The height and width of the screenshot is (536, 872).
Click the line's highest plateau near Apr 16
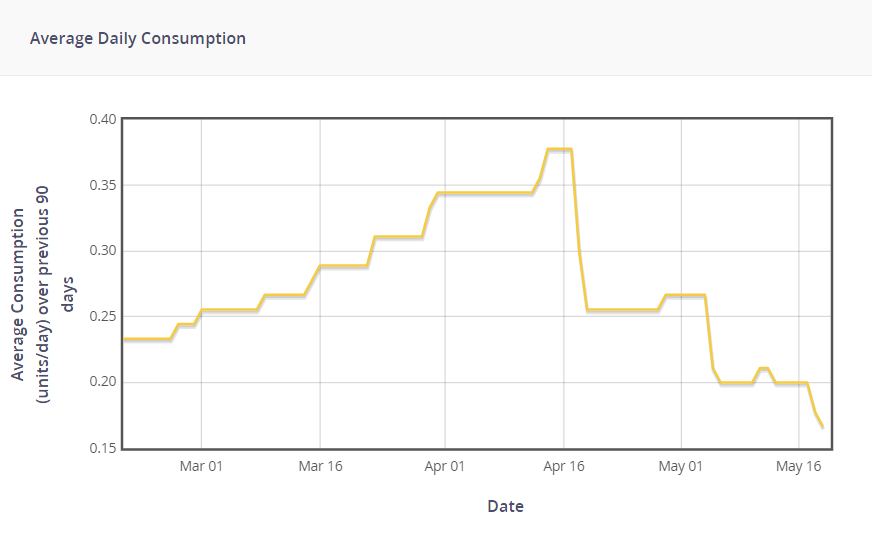coord(559,149)
